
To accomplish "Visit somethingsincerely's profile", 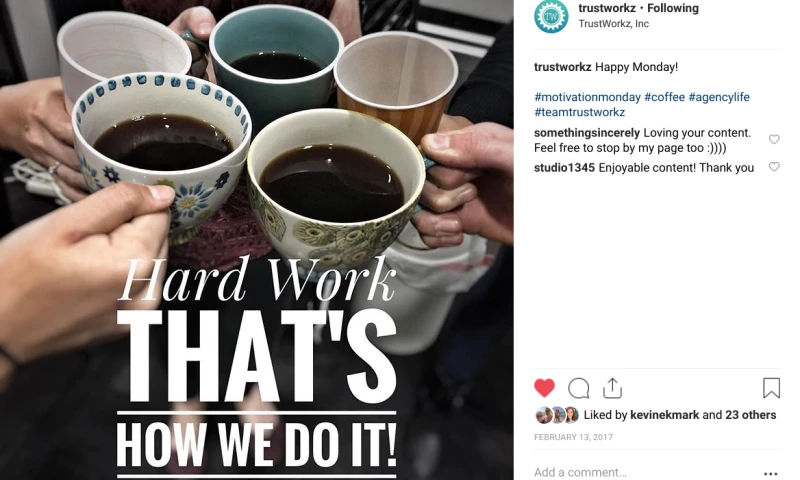I will point(587,133).
